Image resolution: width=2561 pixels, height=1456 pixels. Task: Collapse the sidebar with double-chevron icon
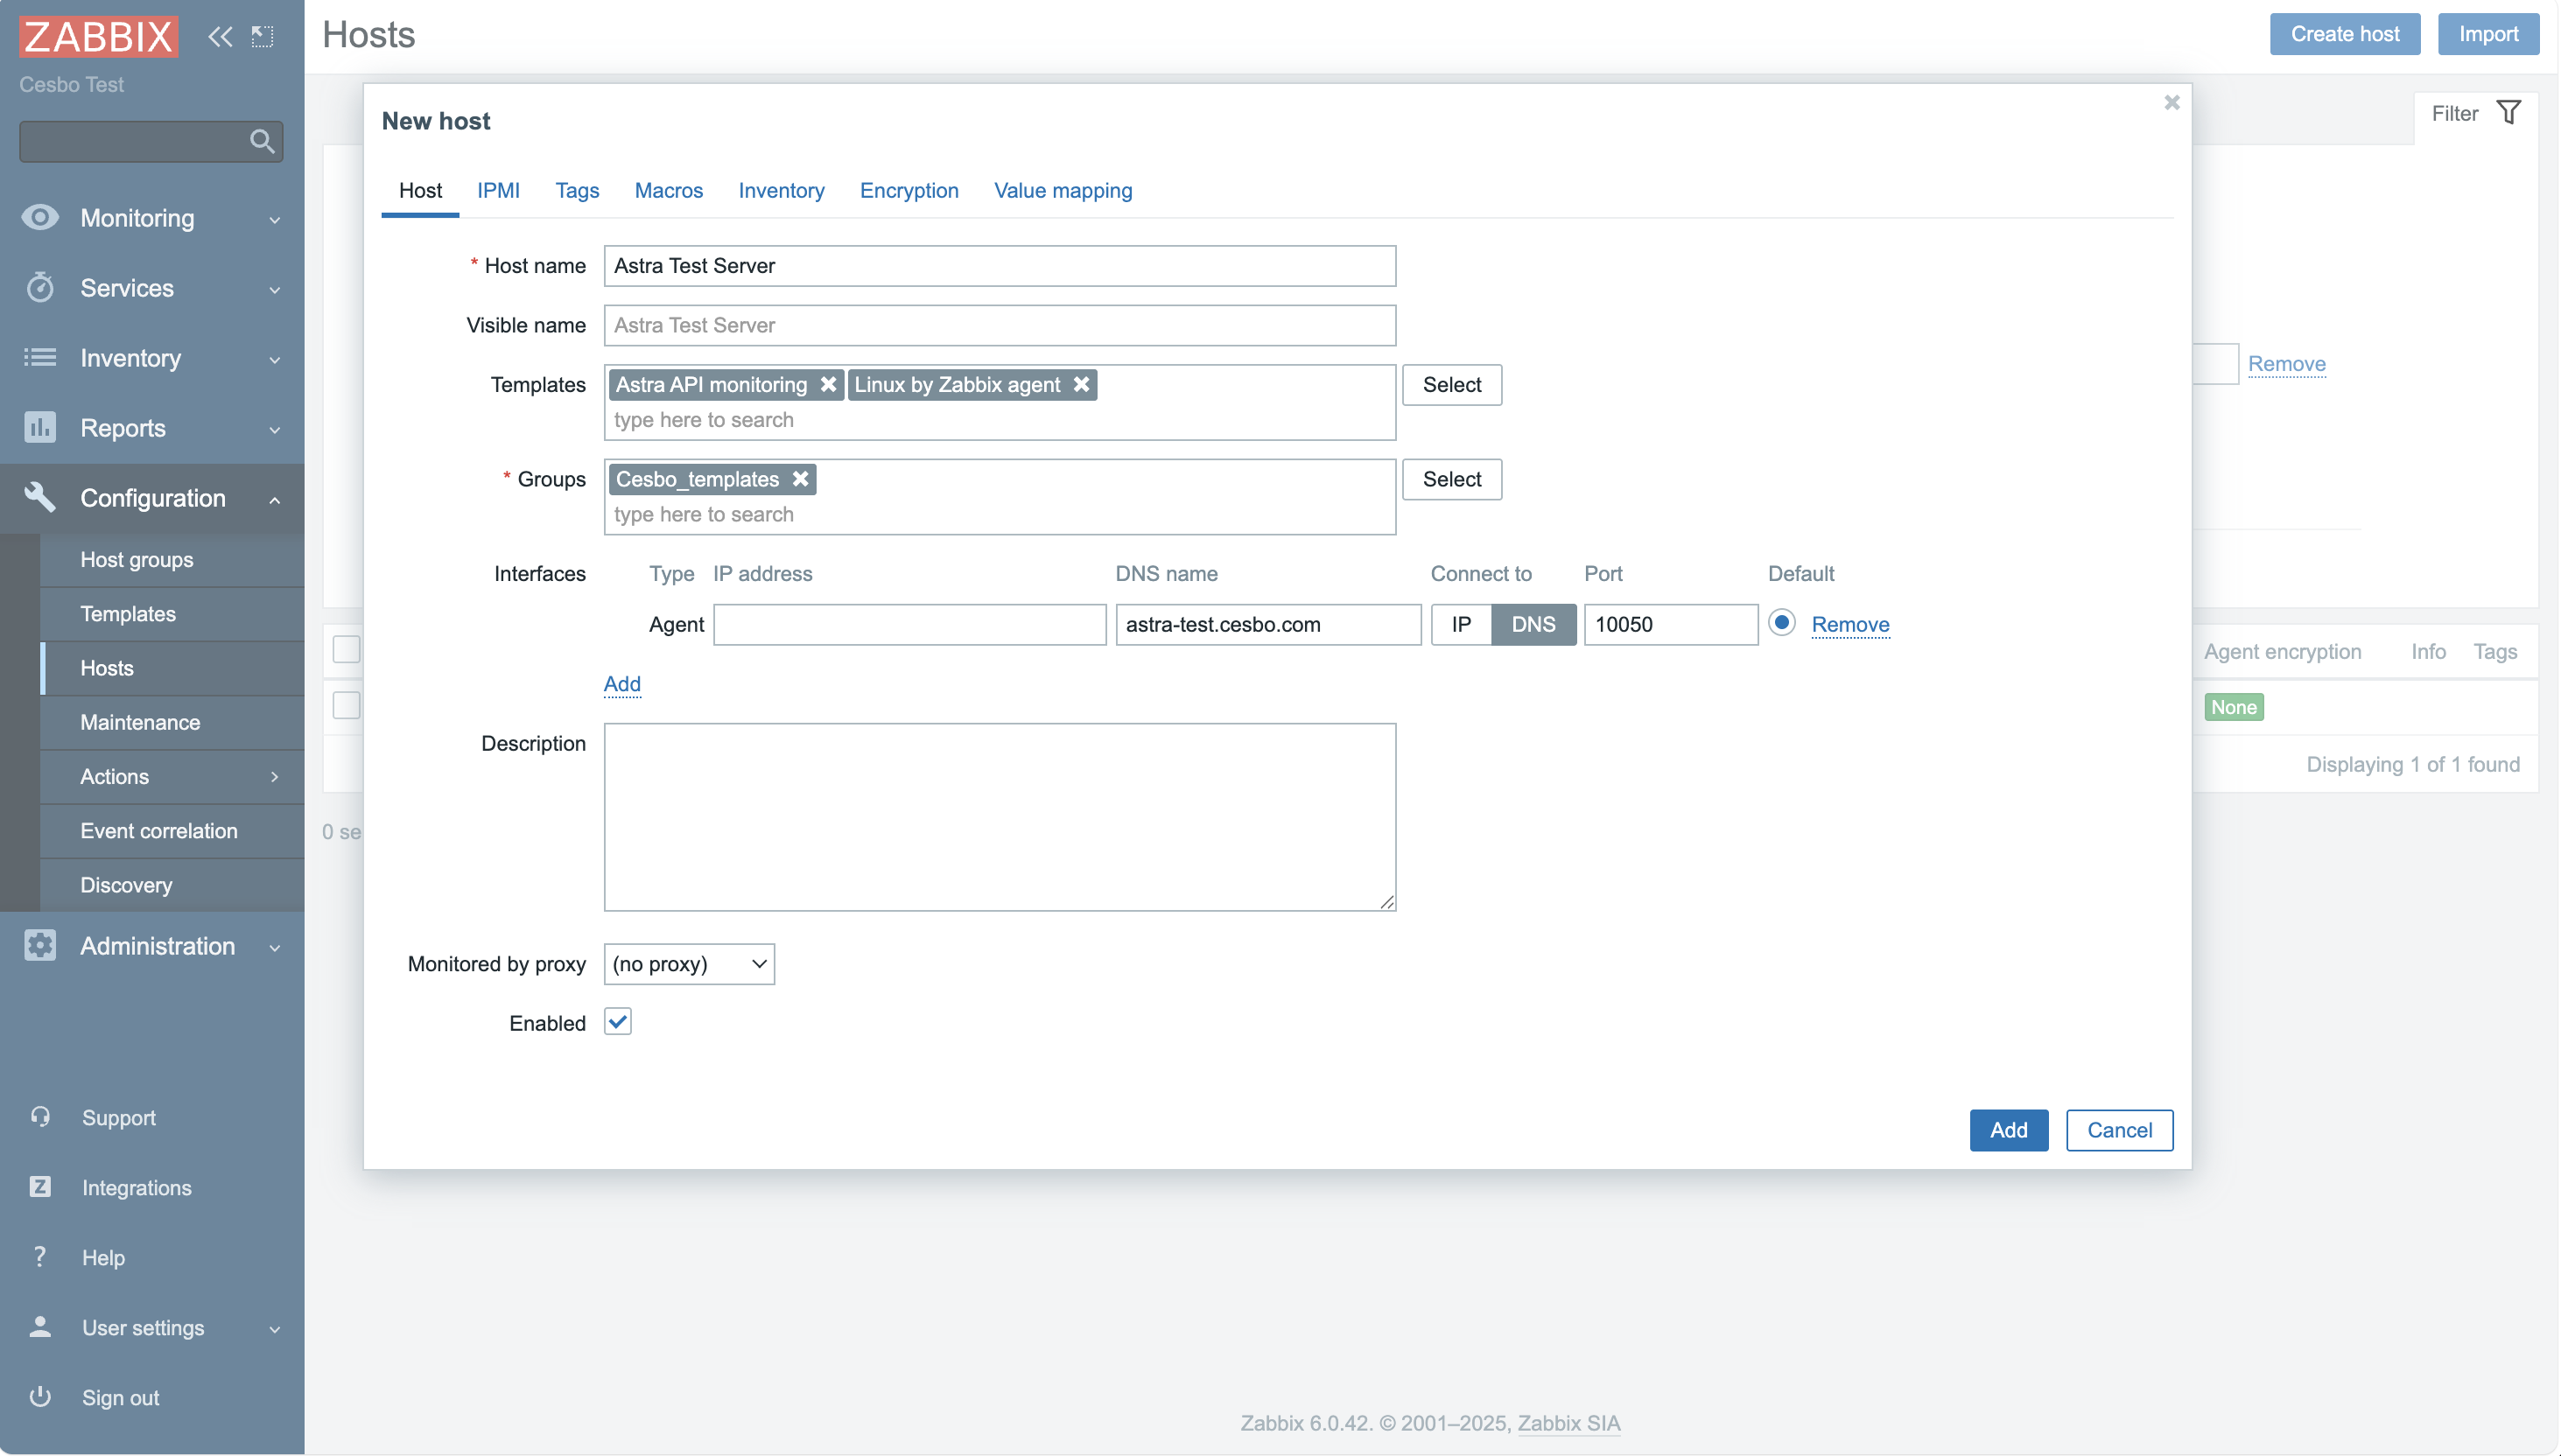point(220,36)
